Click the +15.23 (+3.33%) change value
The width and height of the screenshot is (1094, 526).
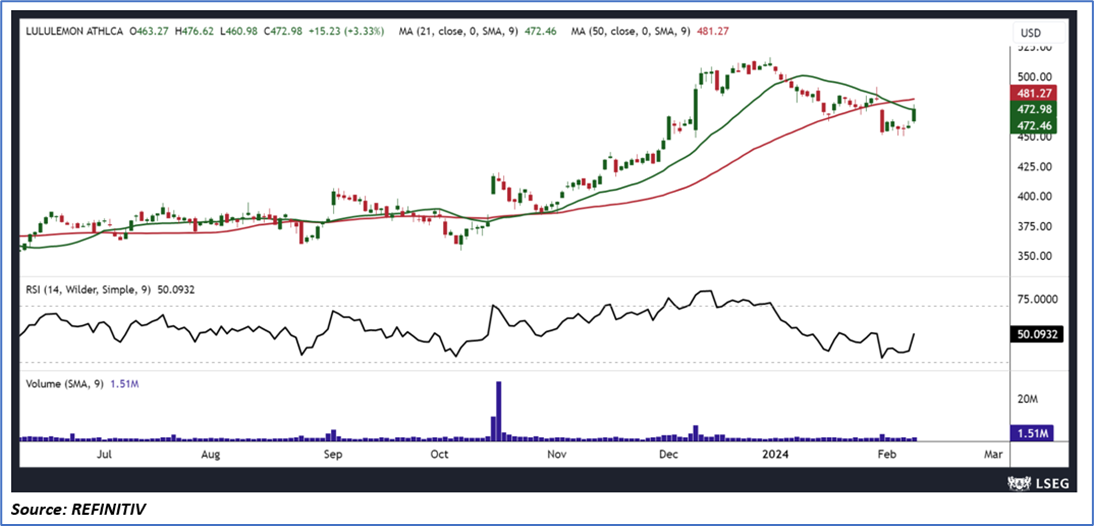point(345,31)
